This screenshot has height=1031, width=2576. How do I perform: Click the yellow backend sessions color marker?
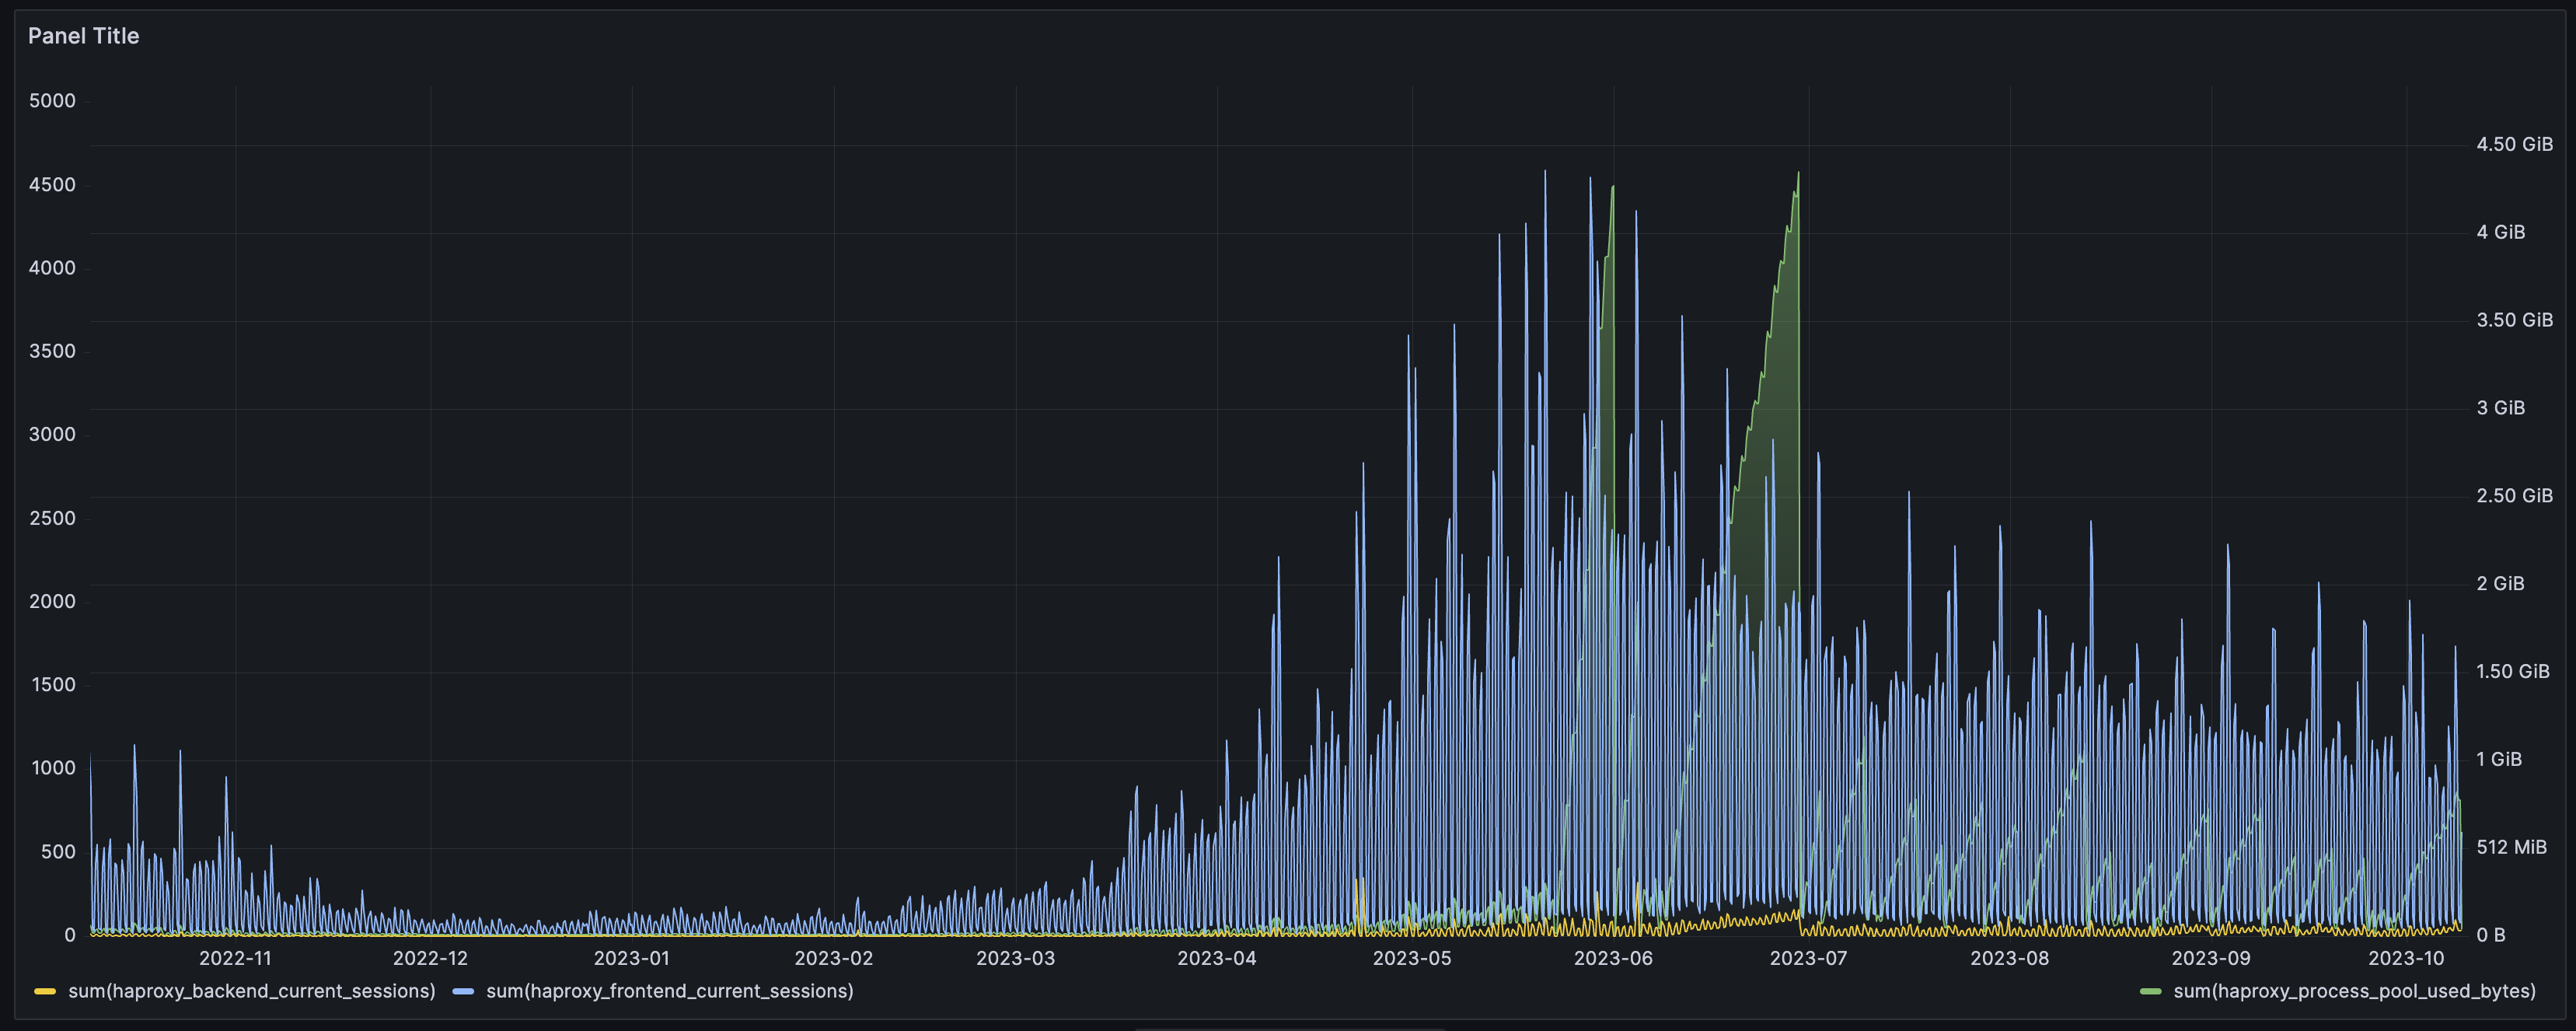[44, 991]
